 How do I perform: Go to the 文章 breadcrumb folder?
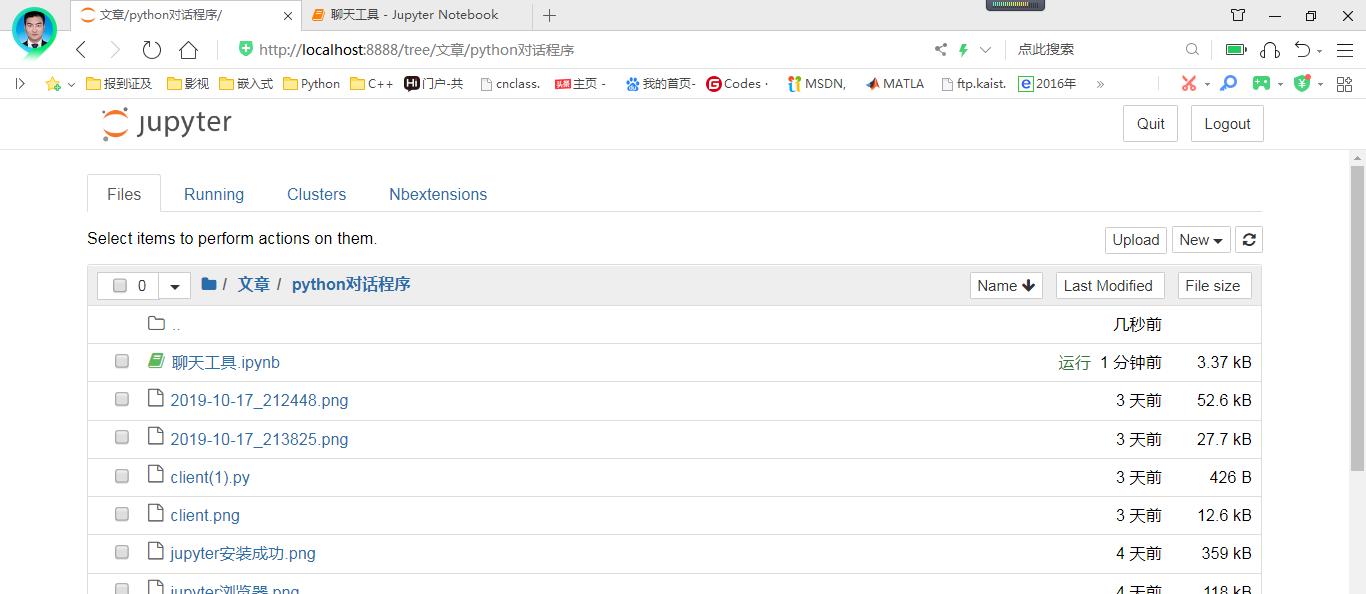[x=253, y=284]
